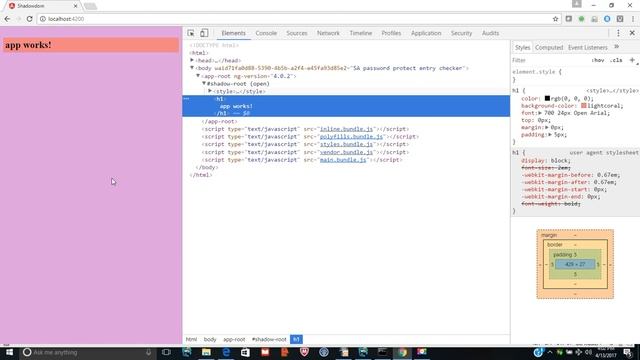Open the command prompt taskbar icon
The width and height of the screenshot is (640, 360).
[382, 352]
